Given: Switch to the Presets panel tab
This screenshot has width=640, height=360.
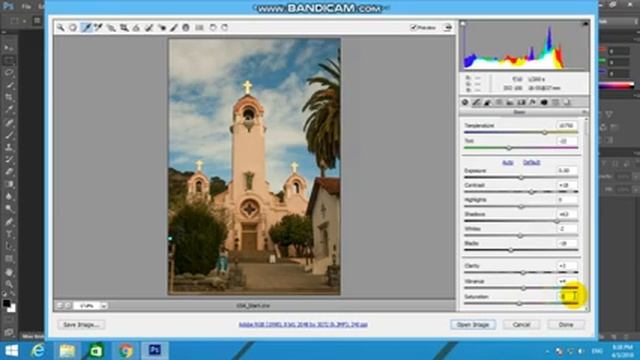Looking at the screenshot, I should pyautogui.click(x=556, y=102).
